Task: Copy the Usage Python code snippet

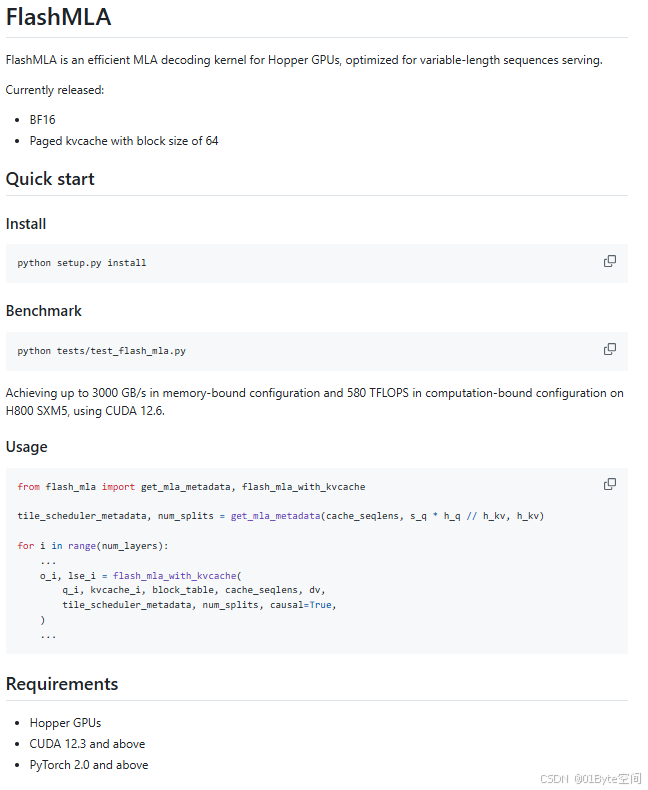Action: 609,484
